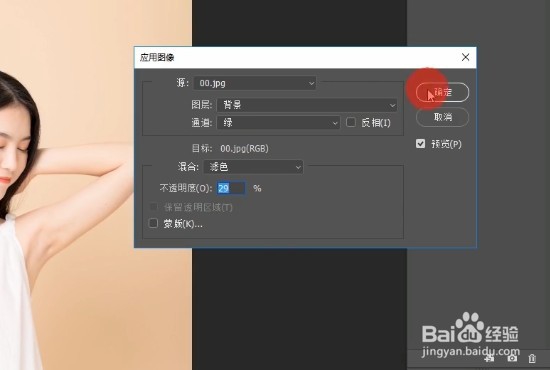550x370 pixels.
Task: Click the 应用图像 dialog title
Action: [157, 58]
